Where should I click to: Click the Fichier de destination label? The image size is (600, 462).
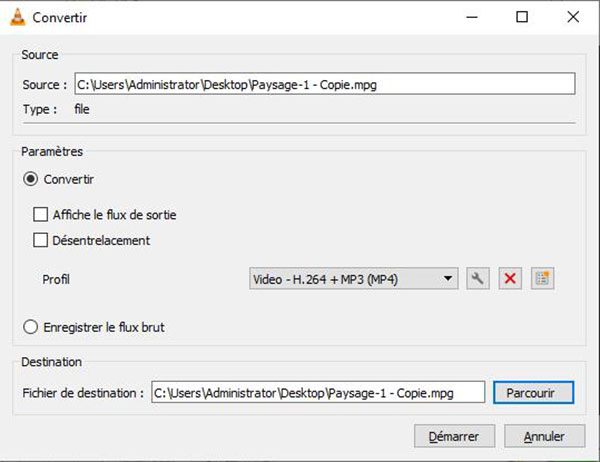pos(84,392)
